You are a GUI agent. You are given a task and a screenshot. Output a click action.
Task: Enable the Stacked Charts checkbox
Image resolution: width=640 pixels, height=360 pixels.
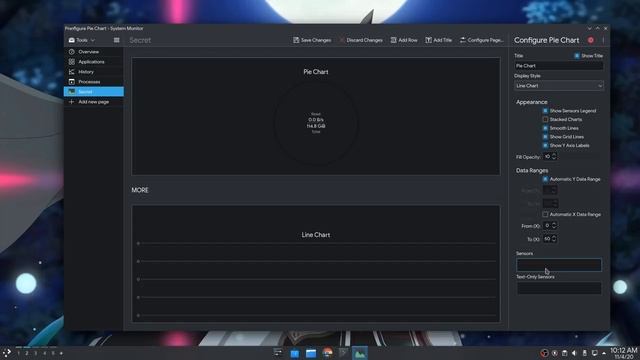(545, 119)
